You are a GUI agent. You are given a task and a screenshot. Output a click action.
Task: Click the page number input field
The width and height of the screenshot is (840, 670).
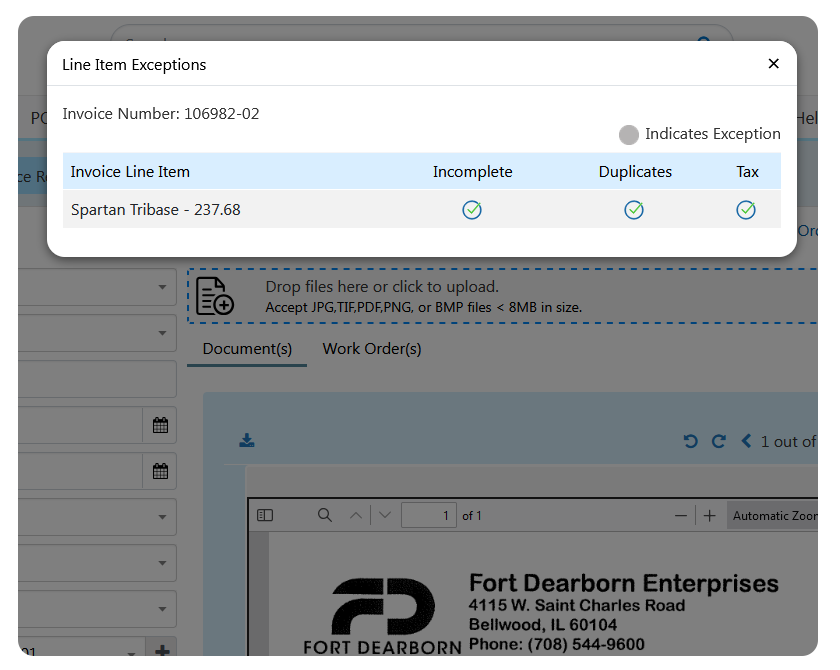click(x=428, y=515)
